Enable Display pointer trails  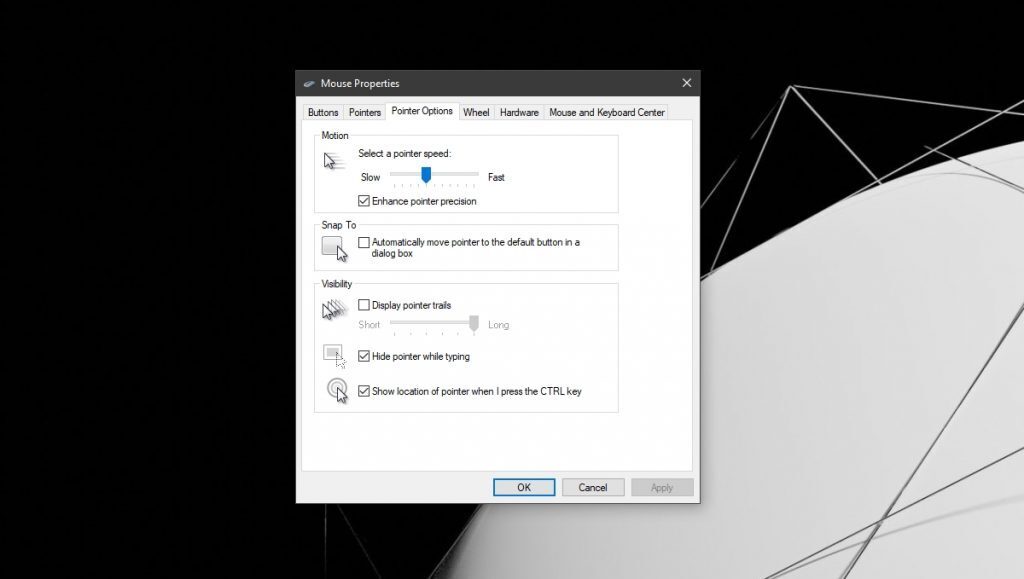point(366,305)
